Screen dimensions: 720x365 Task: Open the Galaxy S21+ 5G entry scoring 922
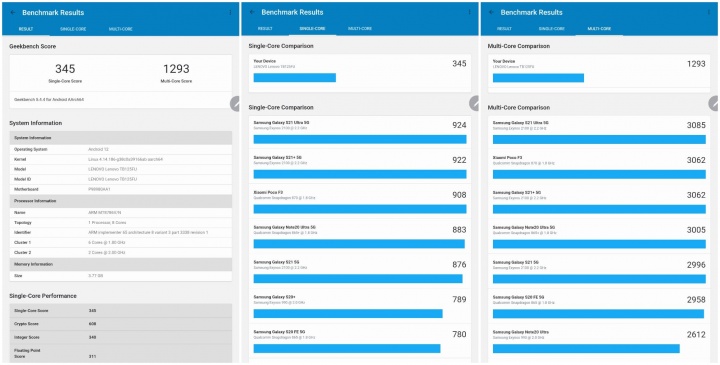[x=360, y=167]
